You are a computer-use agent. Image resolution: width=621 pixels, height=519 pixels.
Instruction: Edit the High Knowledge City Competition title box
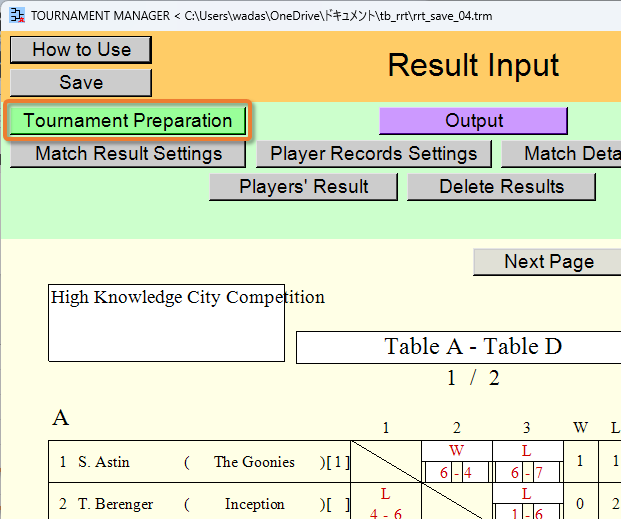pos(166,322)
